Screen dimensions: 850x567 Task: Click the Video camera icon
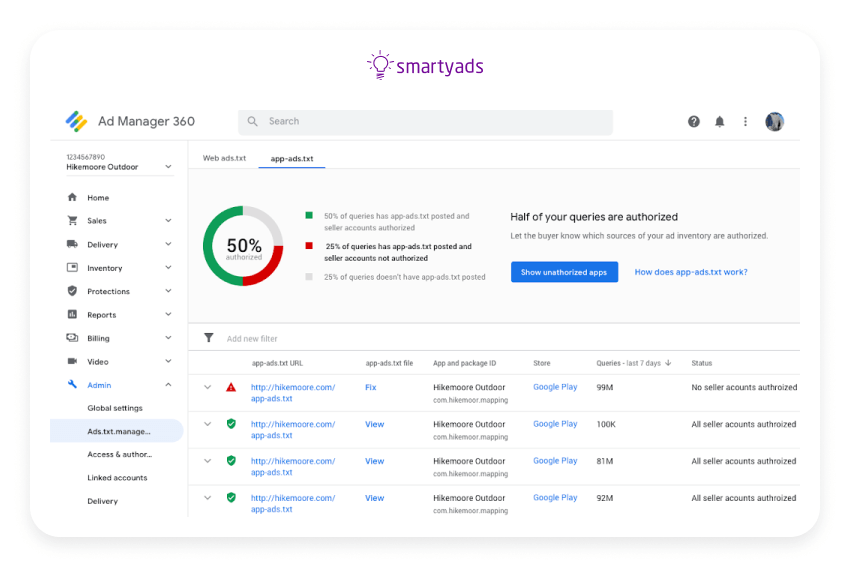click(x=72, y=361)
